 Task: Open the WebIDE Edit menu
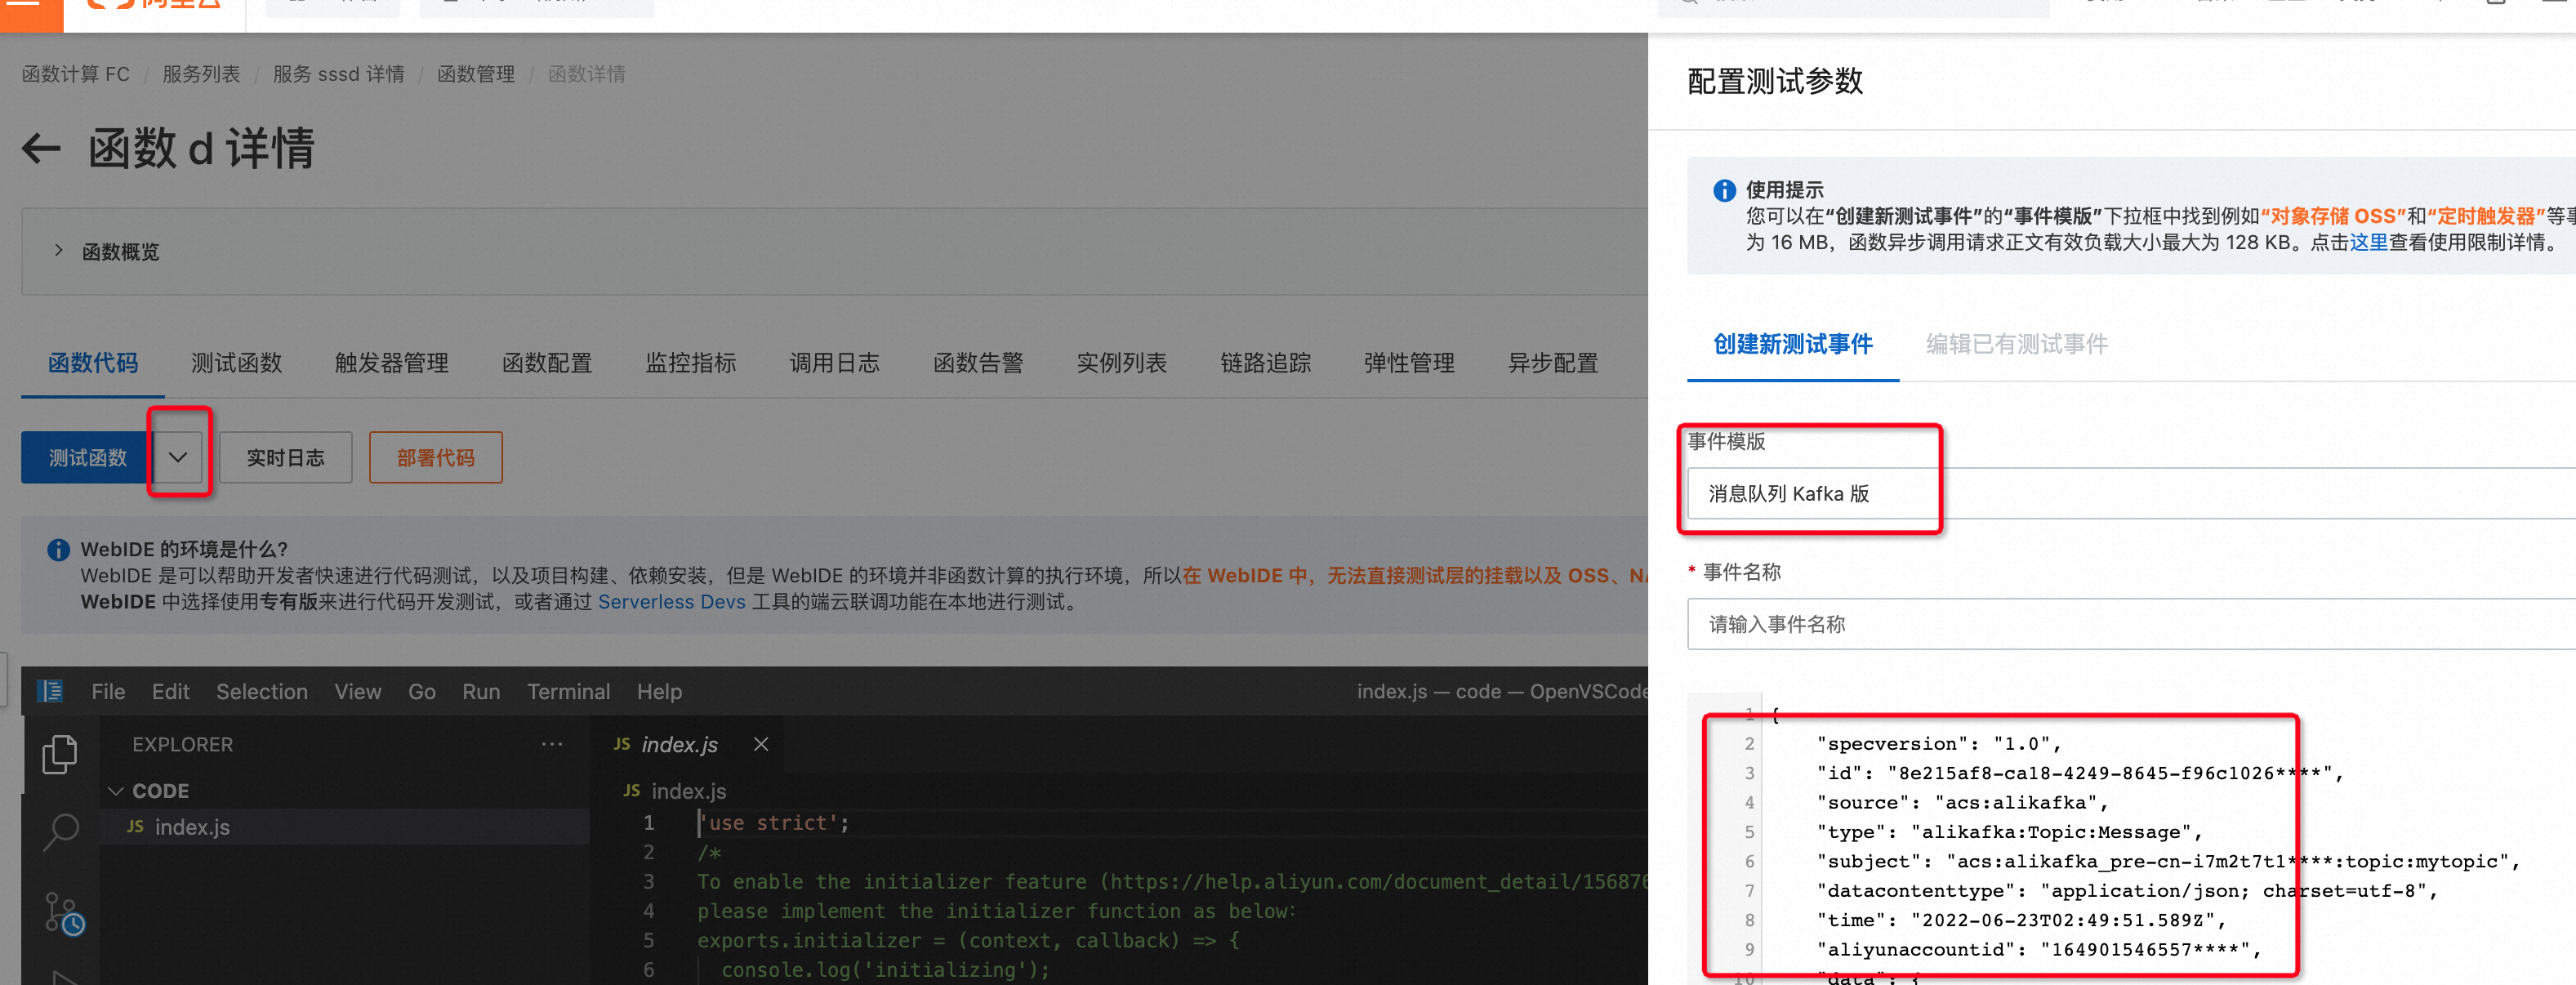[x=170, y=691]
